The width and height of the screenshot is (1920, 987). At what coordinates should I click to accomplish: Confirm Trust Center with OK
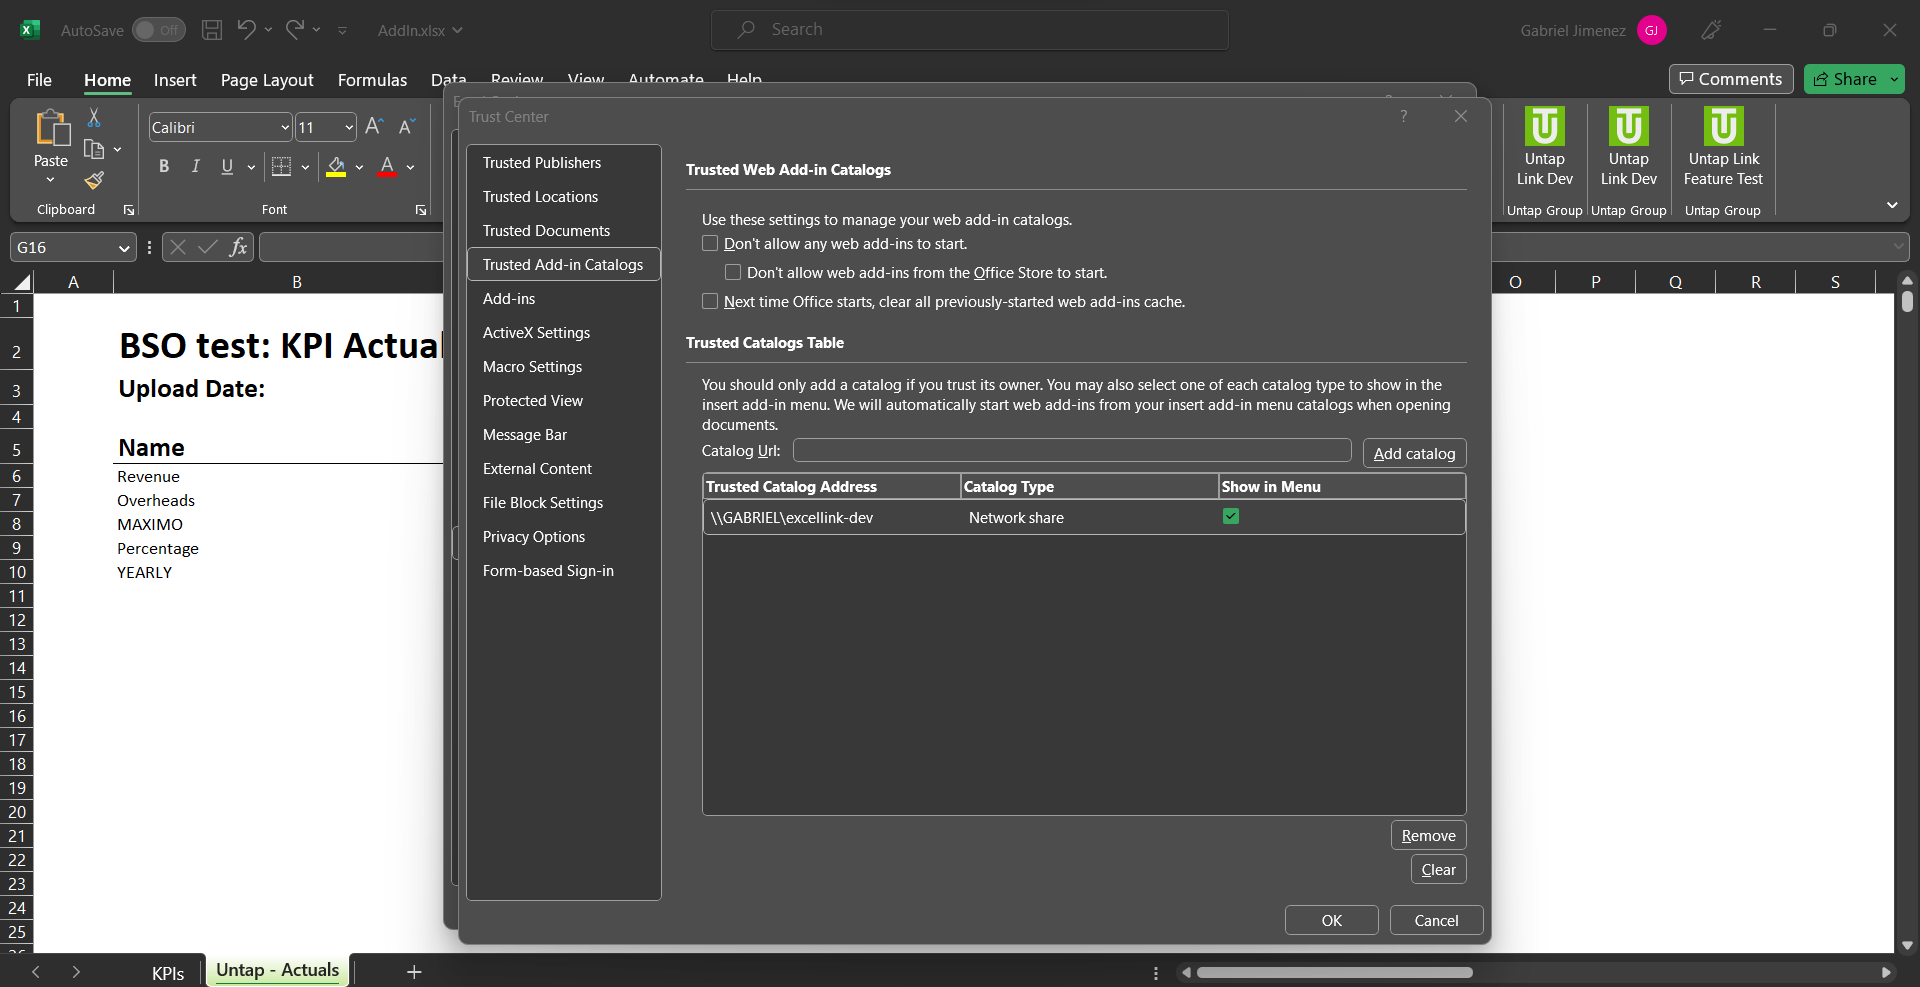coord(1331,920)
